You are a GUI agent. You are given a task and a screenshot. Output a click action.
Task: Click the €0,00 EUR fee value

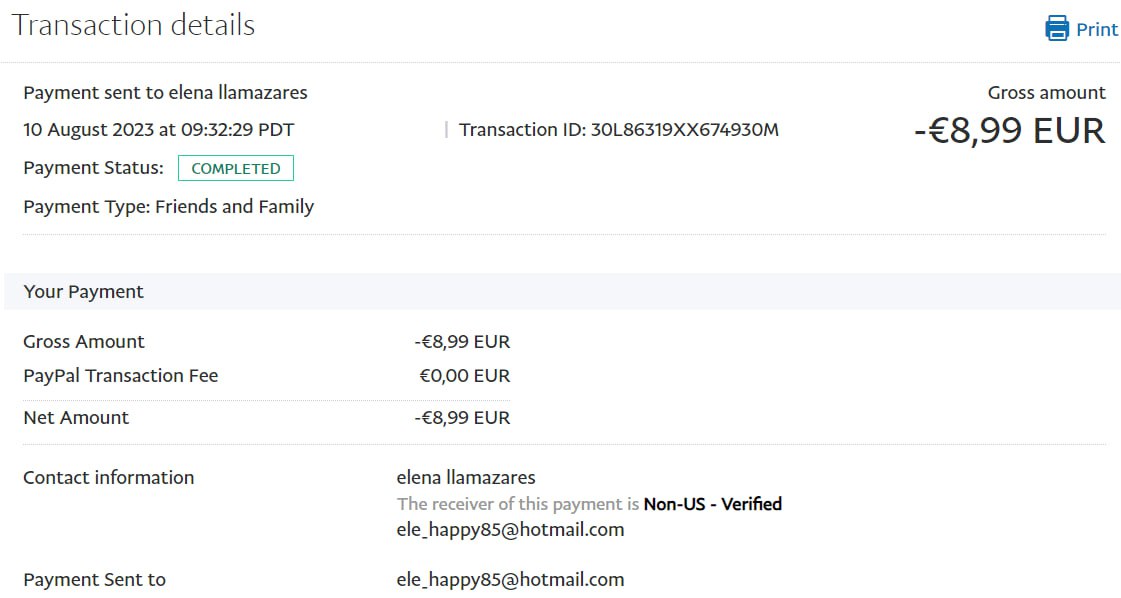[464, 376]
